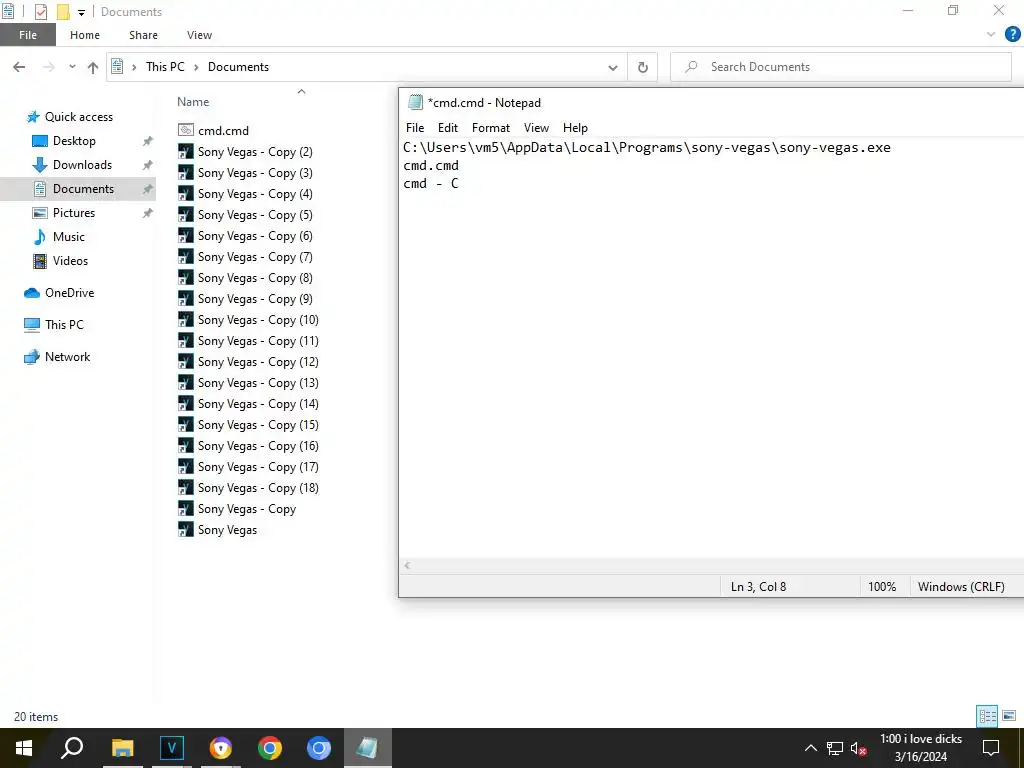Go up one folder level arrow
Screen dimensions: 1024x768
[x=93, y=67]
